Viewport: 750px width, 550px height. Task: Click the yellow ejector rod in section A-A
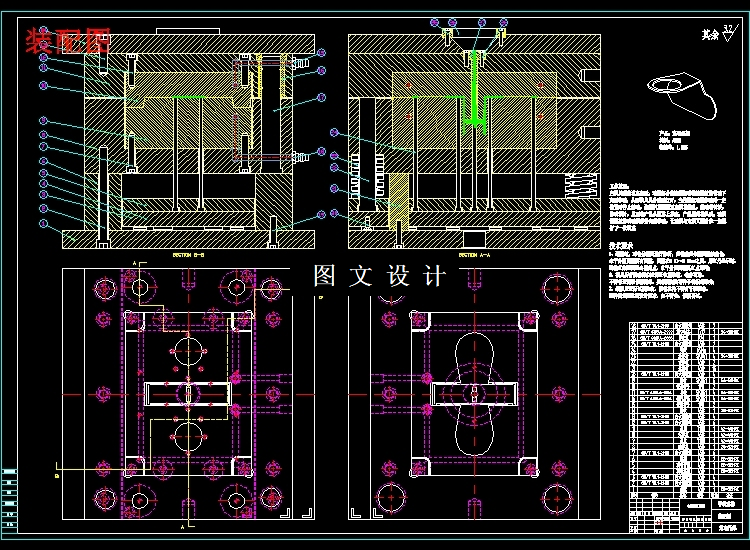(x=398, y=203)
